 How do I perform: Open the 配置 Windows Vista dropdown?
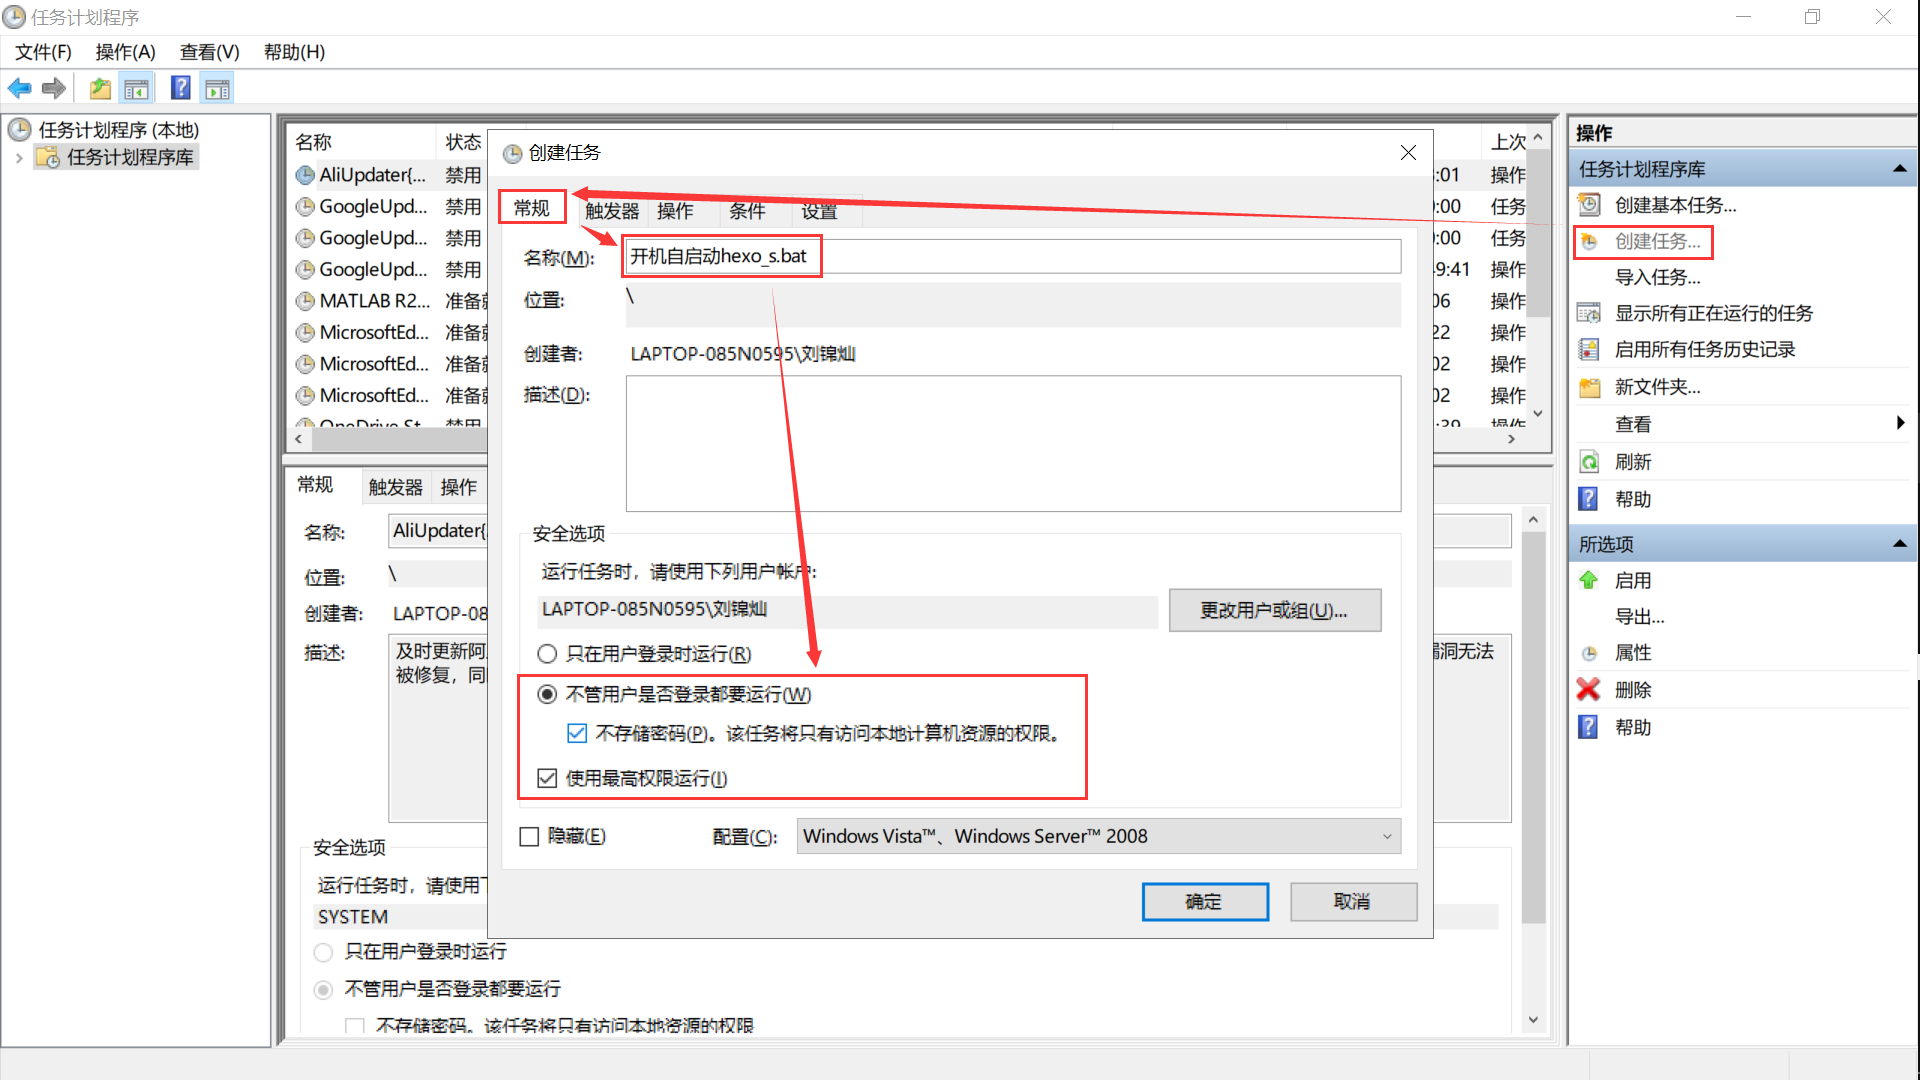(x=1098, y=837)
